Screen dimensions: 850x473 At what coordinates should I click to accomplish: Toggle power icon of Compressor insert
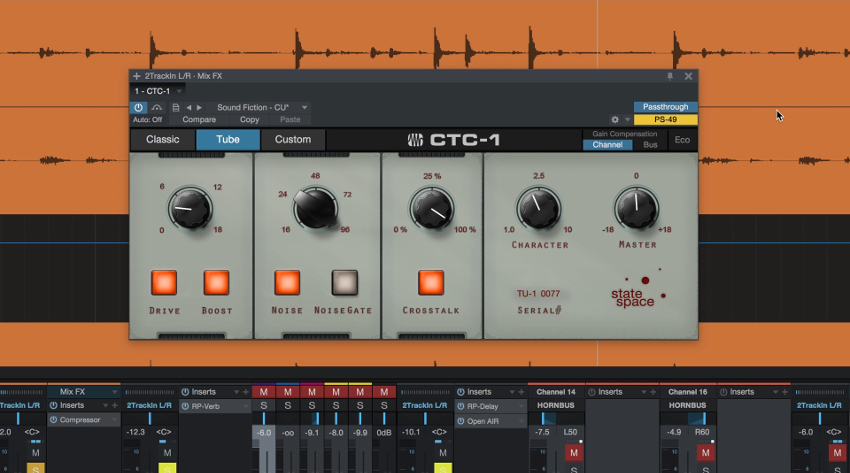point(54,419)
